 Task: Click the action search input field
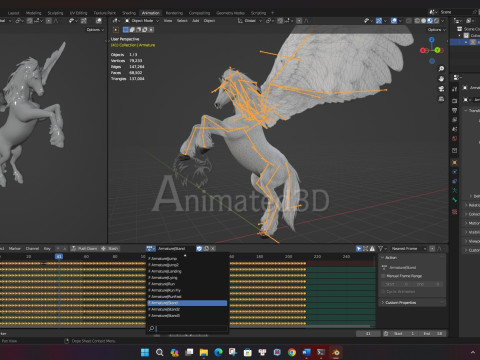coord(188,329)
